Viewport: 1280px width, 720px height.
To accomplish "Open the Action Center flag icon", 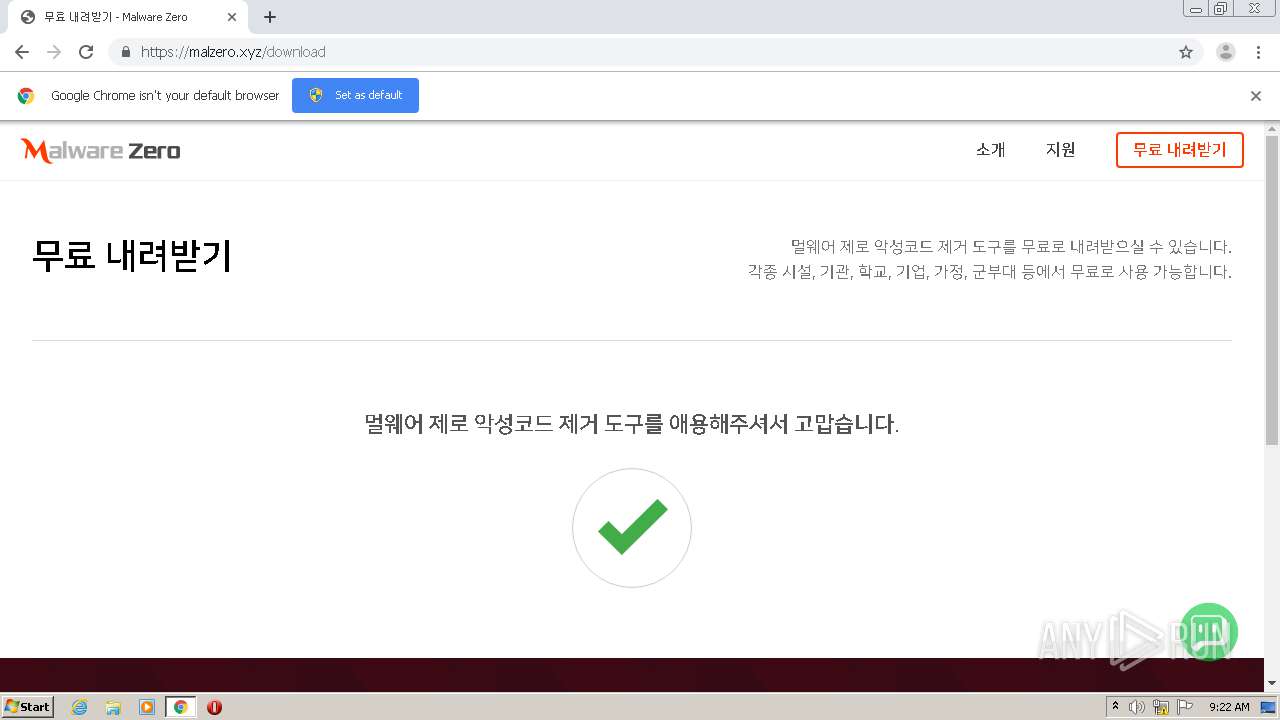I will click(1185, 707).
